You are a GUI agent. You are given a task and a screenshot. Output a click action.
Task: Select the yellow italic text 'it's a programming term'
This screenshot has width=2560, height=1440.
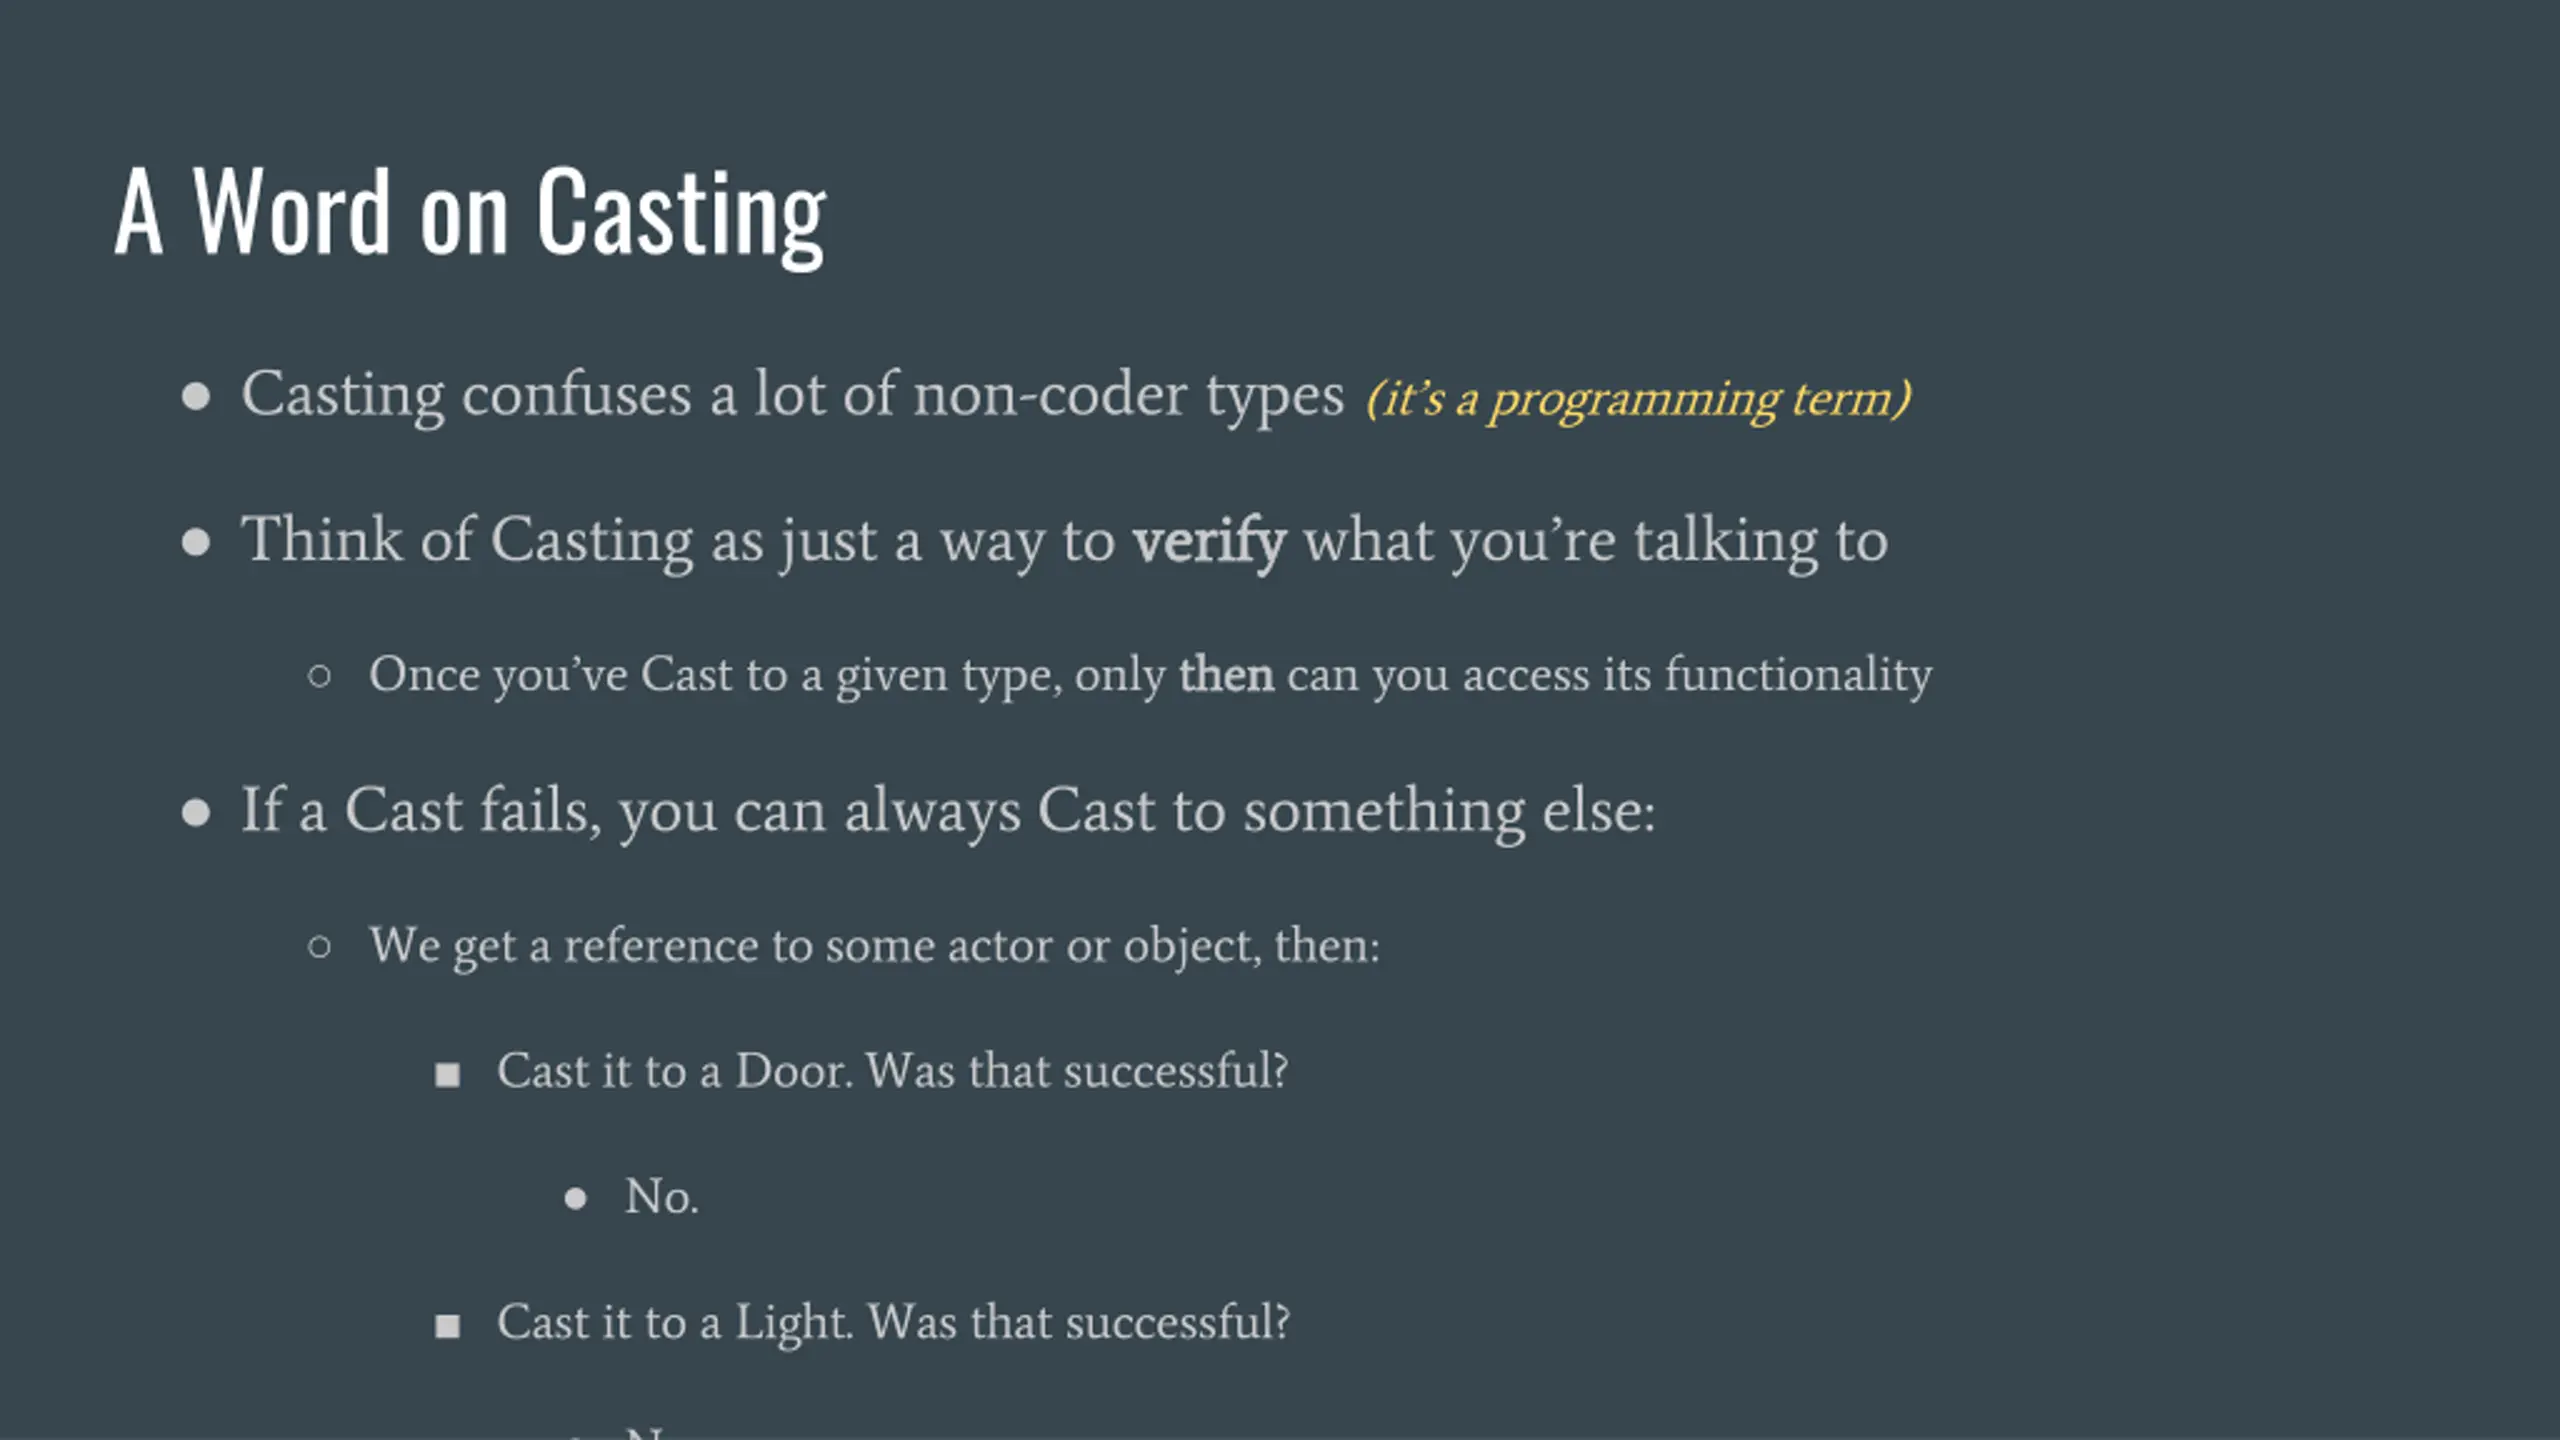coord(1639,399)
